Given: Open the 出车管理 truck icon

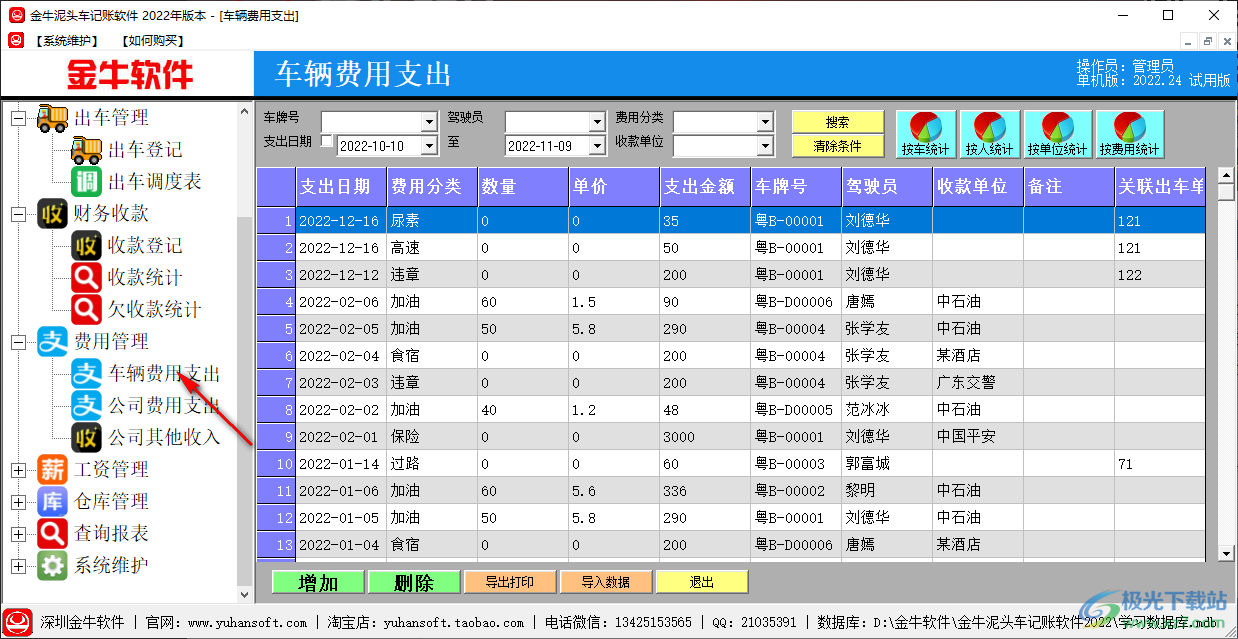Looking at the screenshot, I should (53, 118).
